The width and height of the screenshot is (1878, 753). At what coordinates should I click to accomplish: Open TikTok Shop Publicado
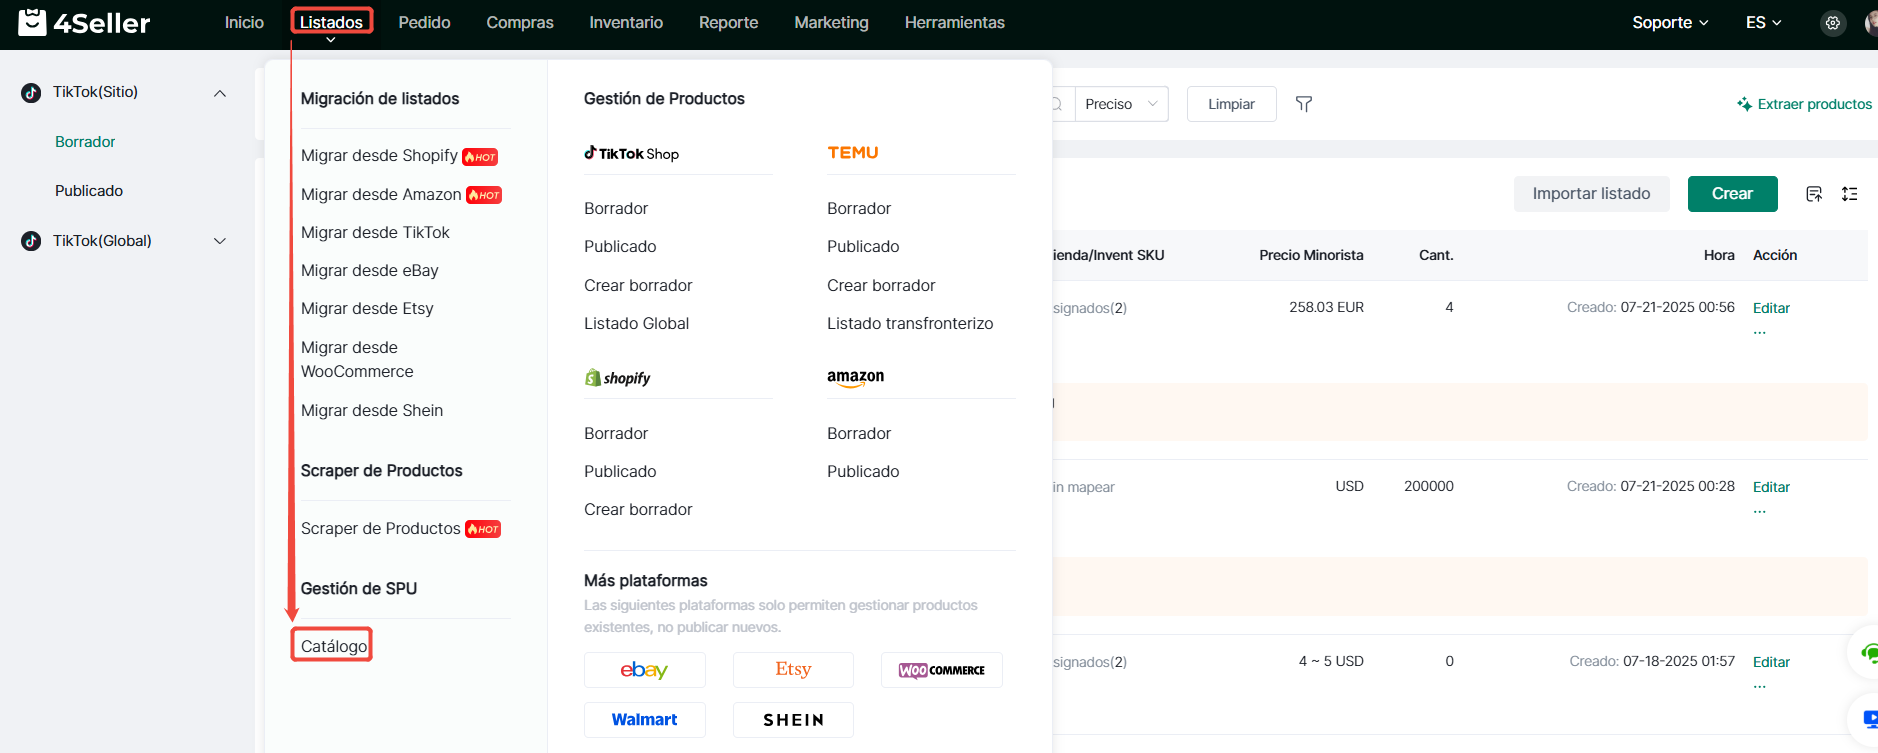tap(620, 246)
